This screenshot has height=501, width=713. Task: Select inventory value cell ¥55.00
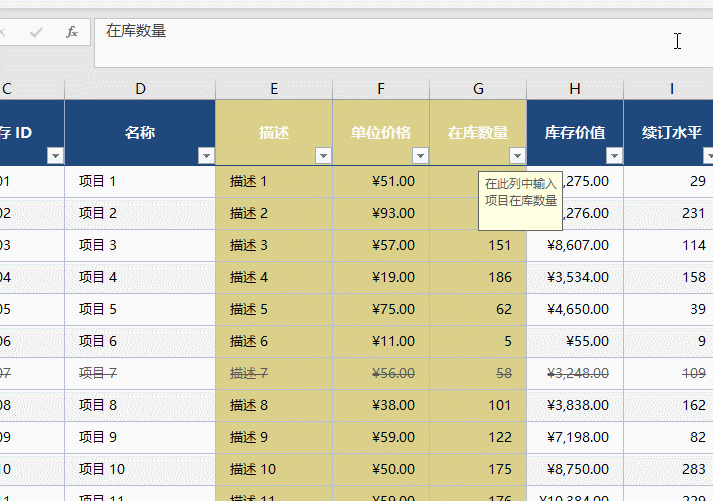575,341
